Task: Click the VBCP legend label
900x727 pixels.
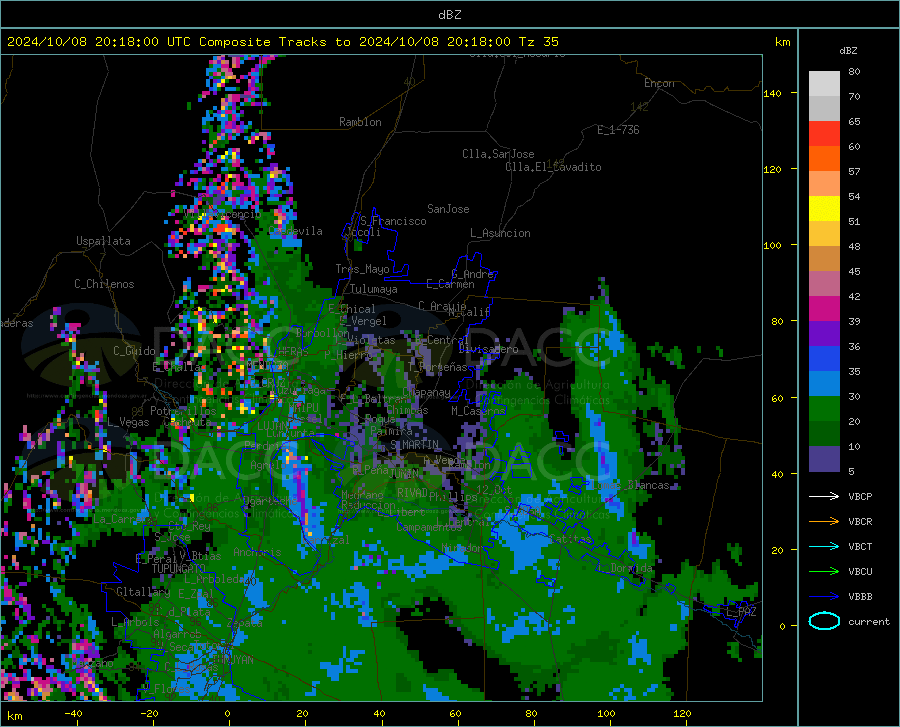Action: click(x=860, y=496)
